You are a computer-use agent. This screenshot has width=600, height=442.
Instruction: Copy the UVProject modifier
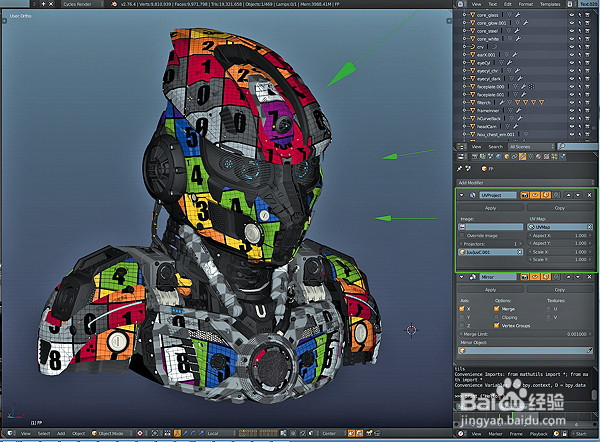(x=560, y=208)
